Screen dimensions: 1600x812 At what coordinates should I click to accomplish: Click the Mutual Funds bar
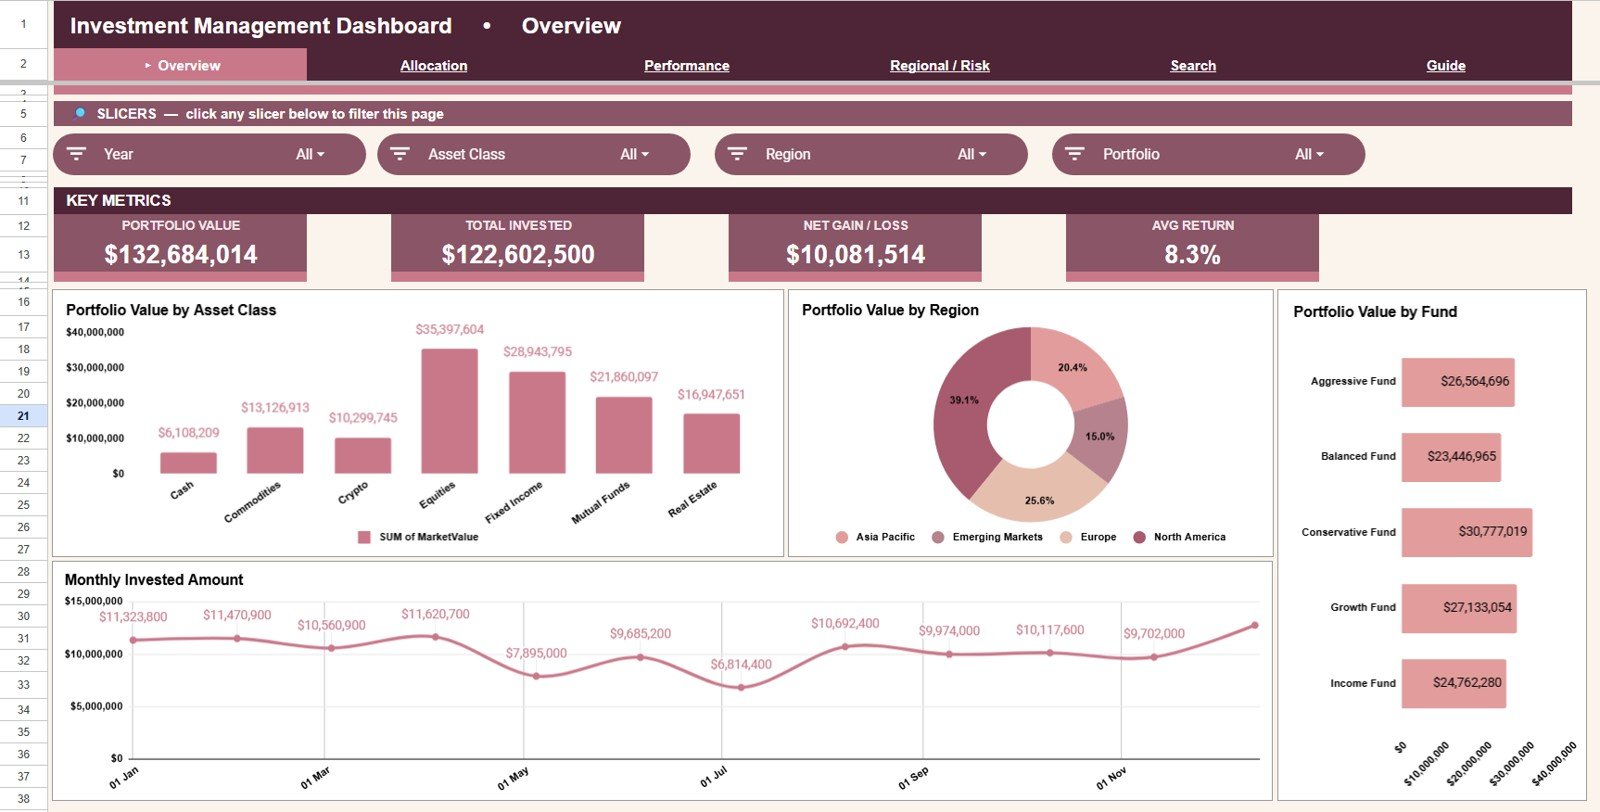point(624,435)
